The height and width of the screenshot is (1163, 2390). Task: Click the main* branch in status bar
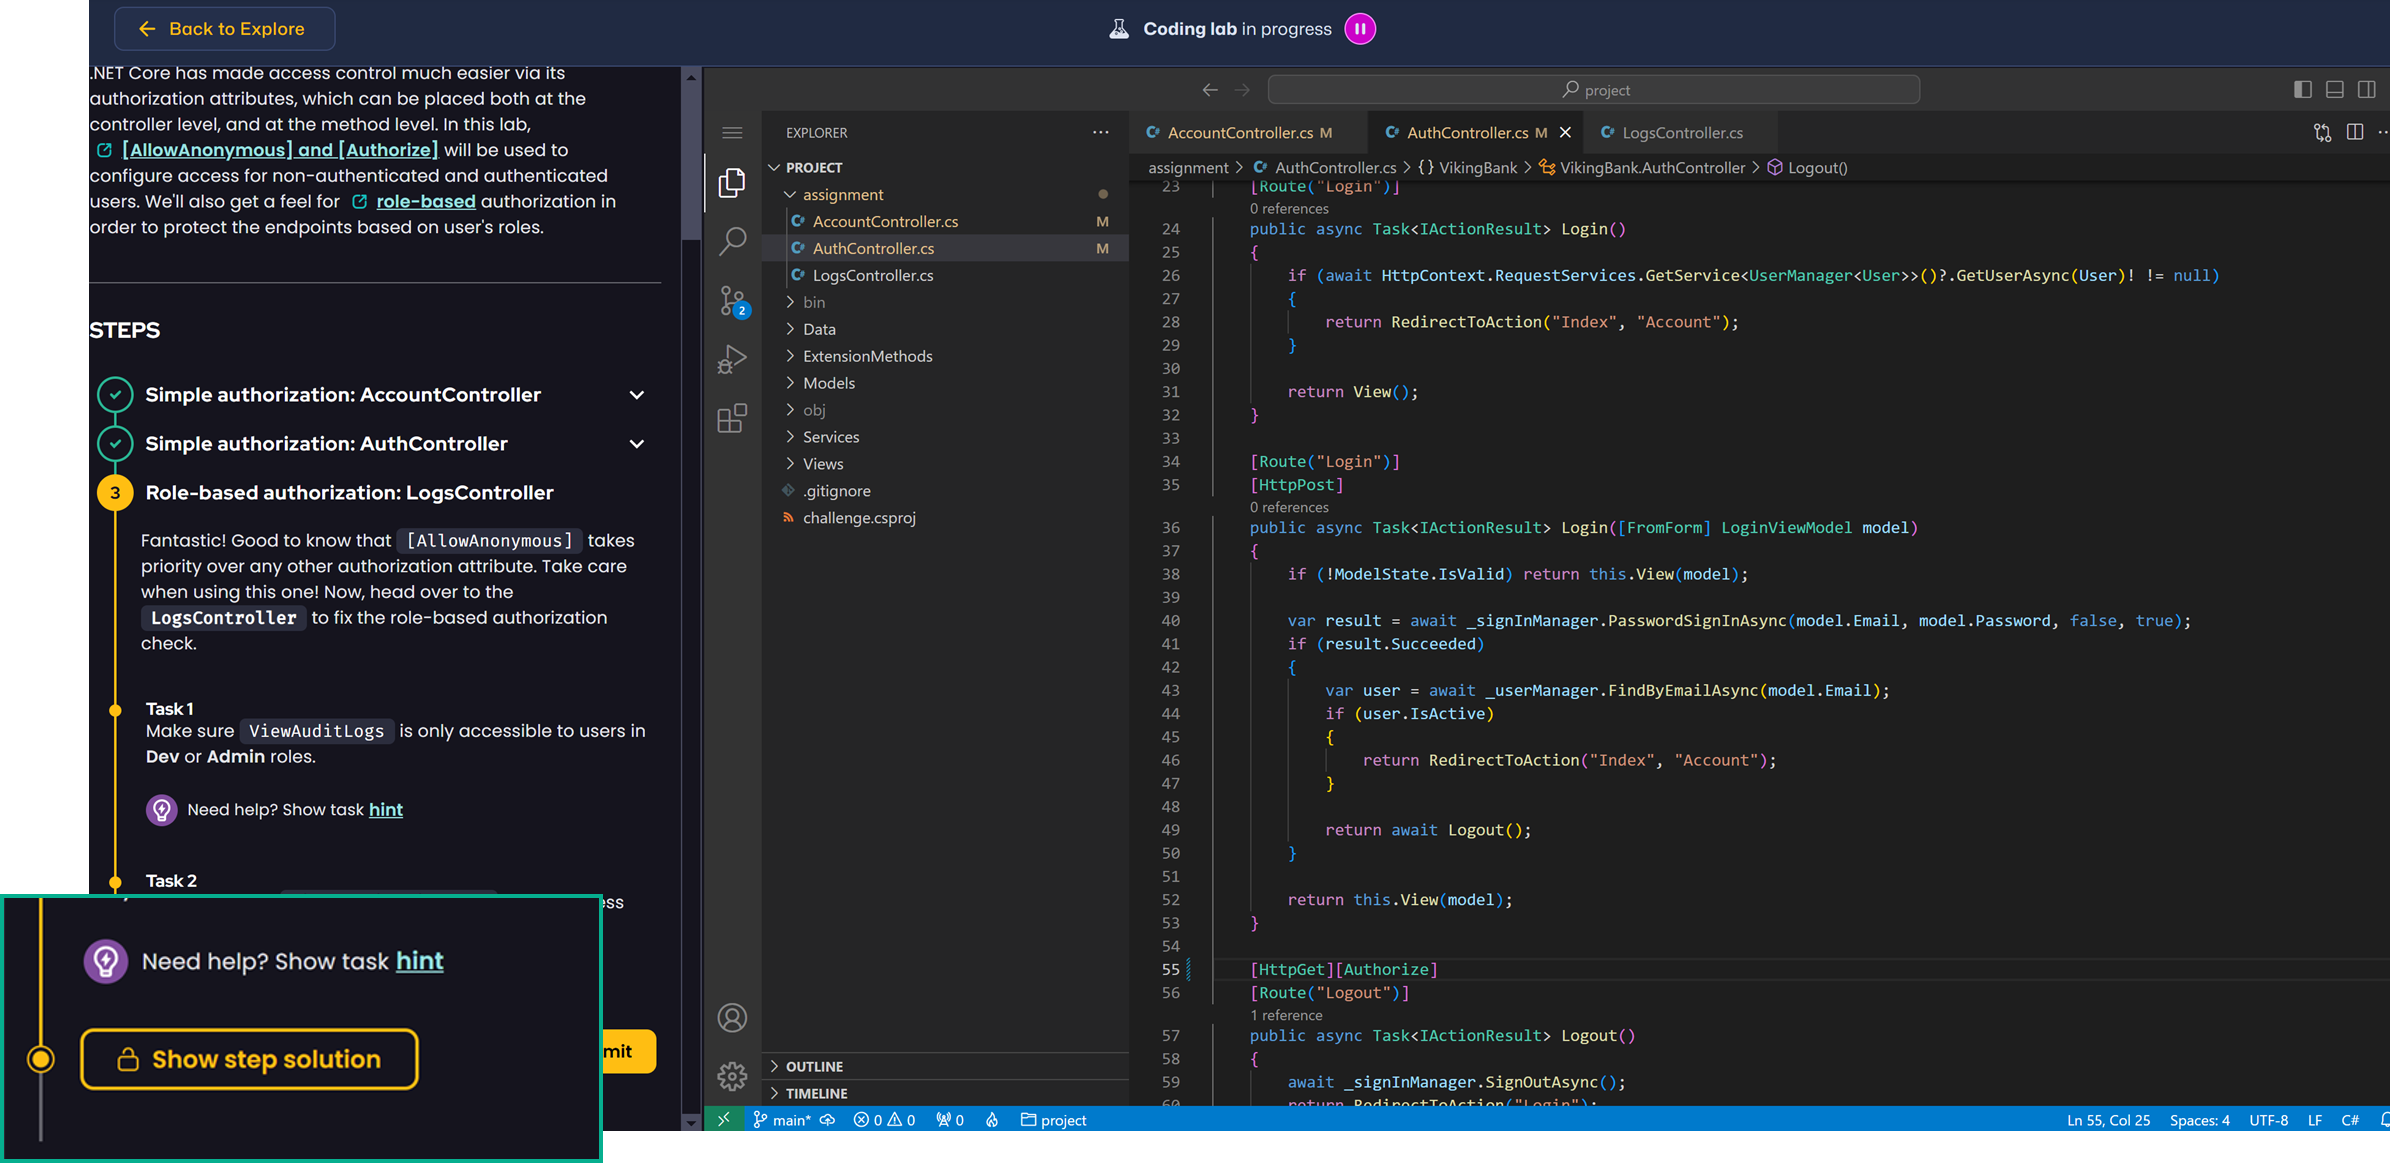tap(782, 1120)
